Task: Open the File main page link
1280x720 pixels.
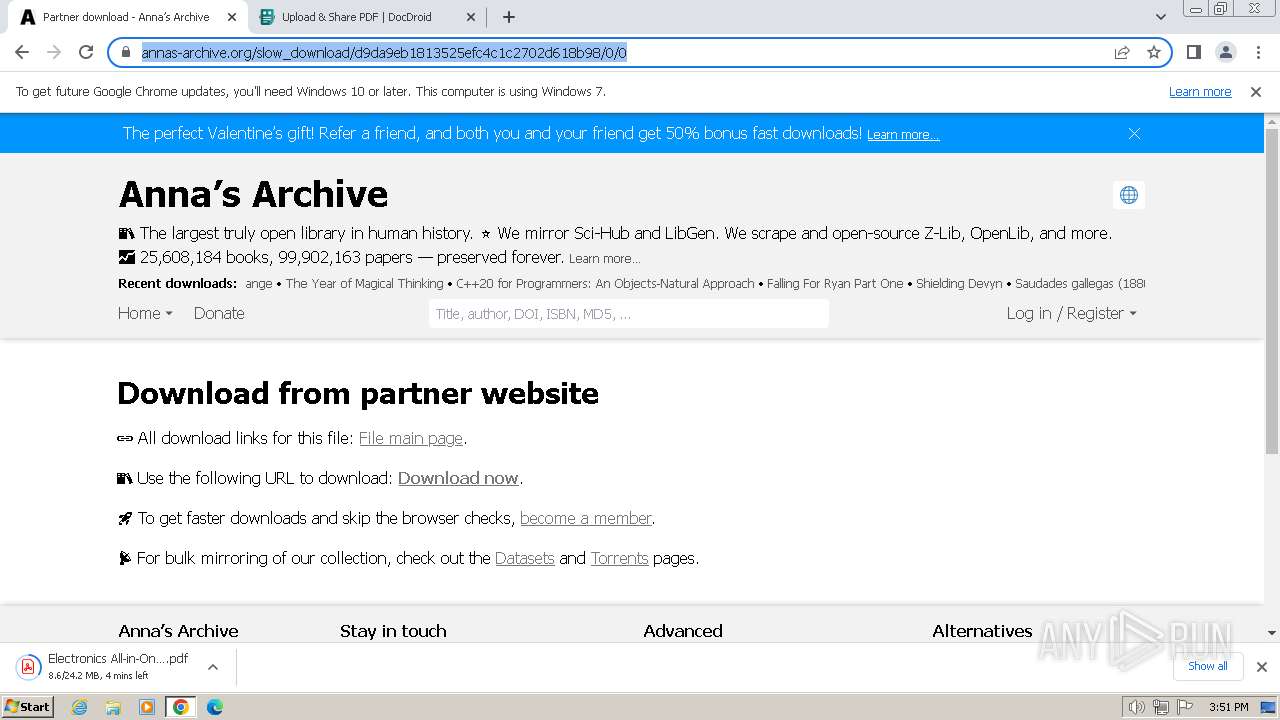Action: [x=410, y=438]
